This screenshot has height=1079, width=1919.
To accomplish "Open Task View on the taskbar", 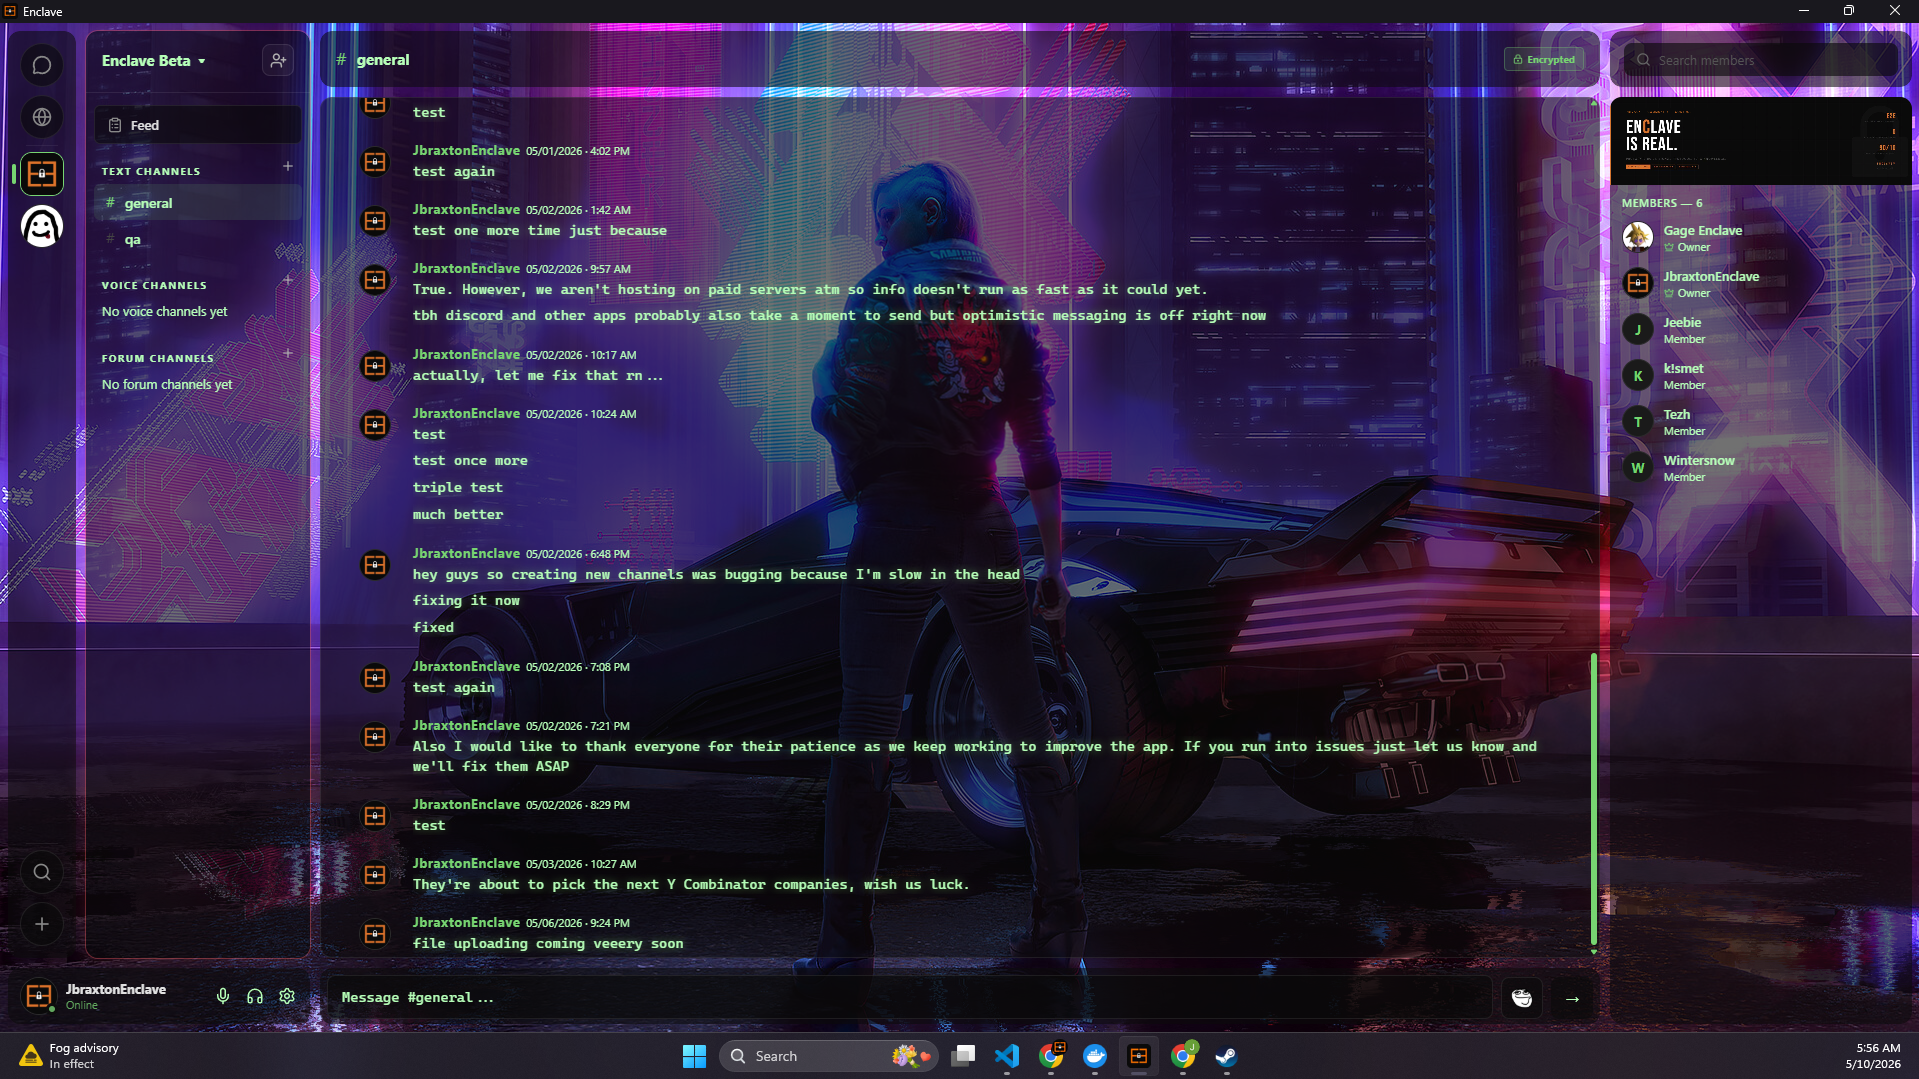I will tap(963, 1056).
